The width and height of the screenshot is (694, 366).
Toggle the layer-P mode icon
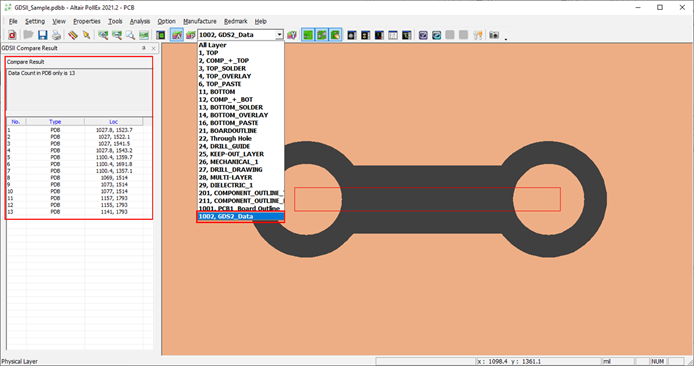click(191, 35)
